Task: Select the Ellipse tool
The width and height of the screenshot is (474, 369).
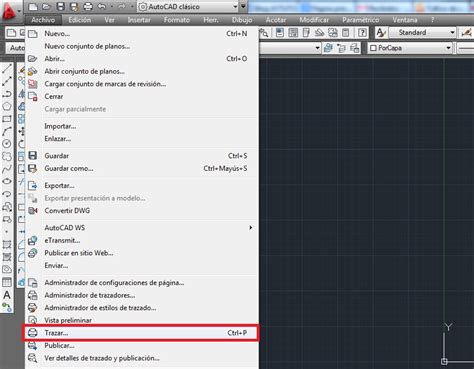Action: pos(7,181)
